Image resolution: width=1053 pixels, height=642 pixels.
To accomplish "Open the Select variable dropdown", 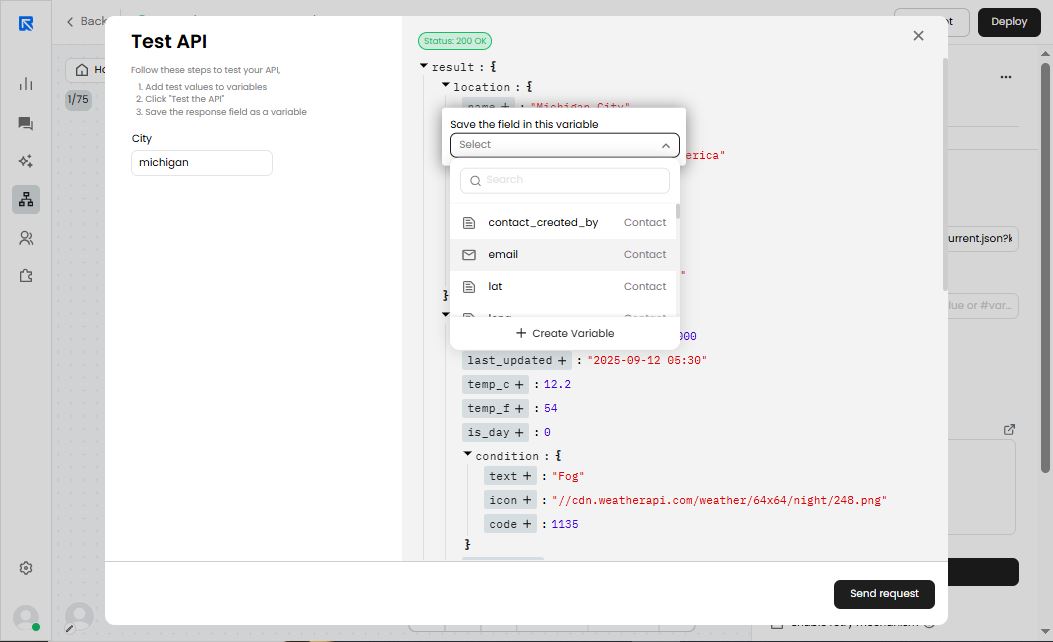I will [x=564, y=145].
